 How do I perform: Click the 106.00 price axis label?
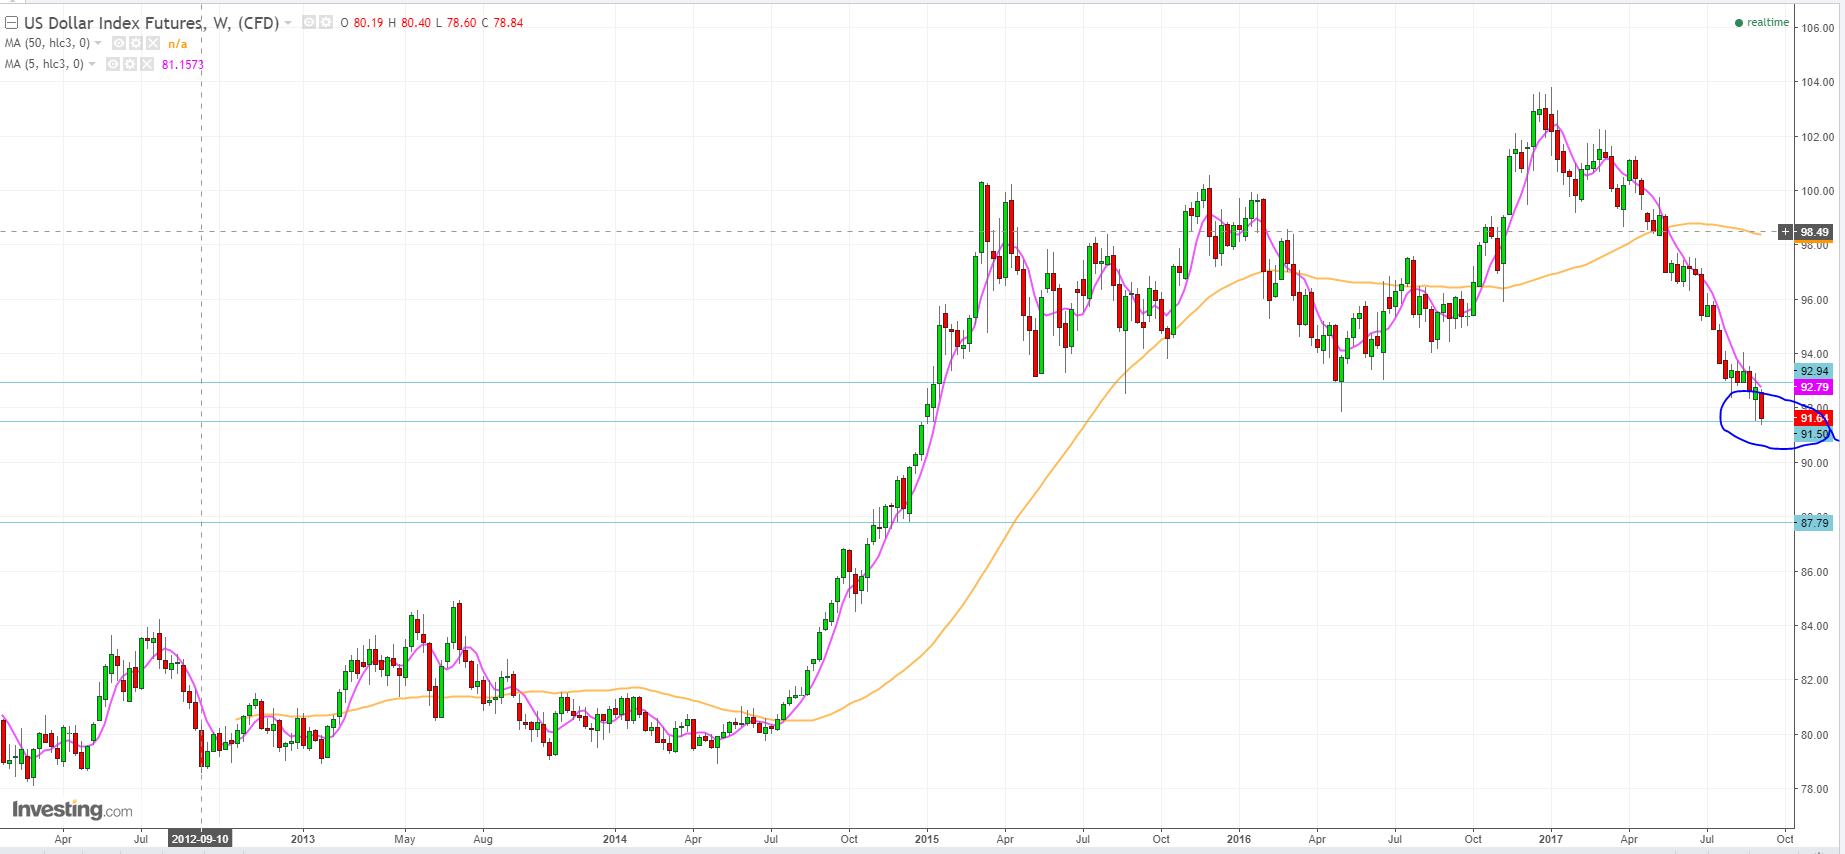coord(1817,28)
